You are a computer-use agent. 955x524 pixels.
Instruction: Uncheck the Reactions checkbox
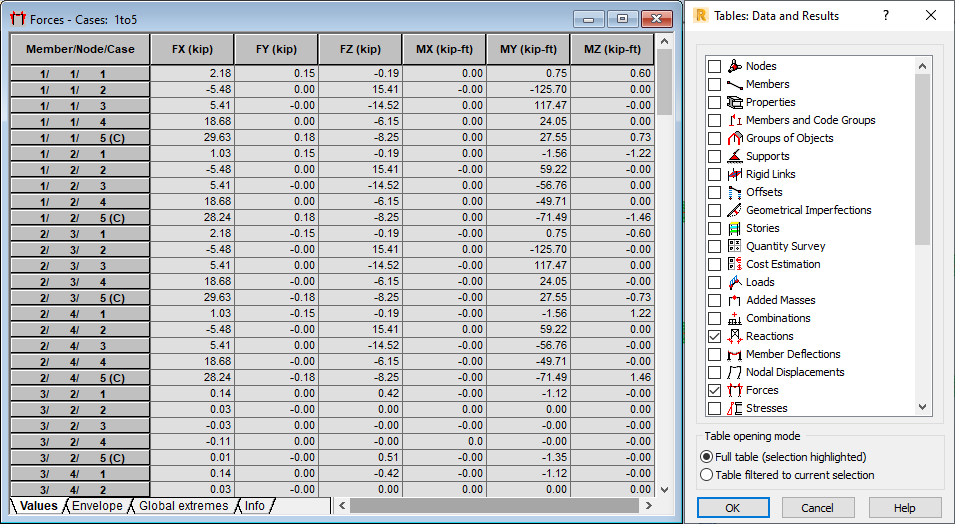coord(714,336)
